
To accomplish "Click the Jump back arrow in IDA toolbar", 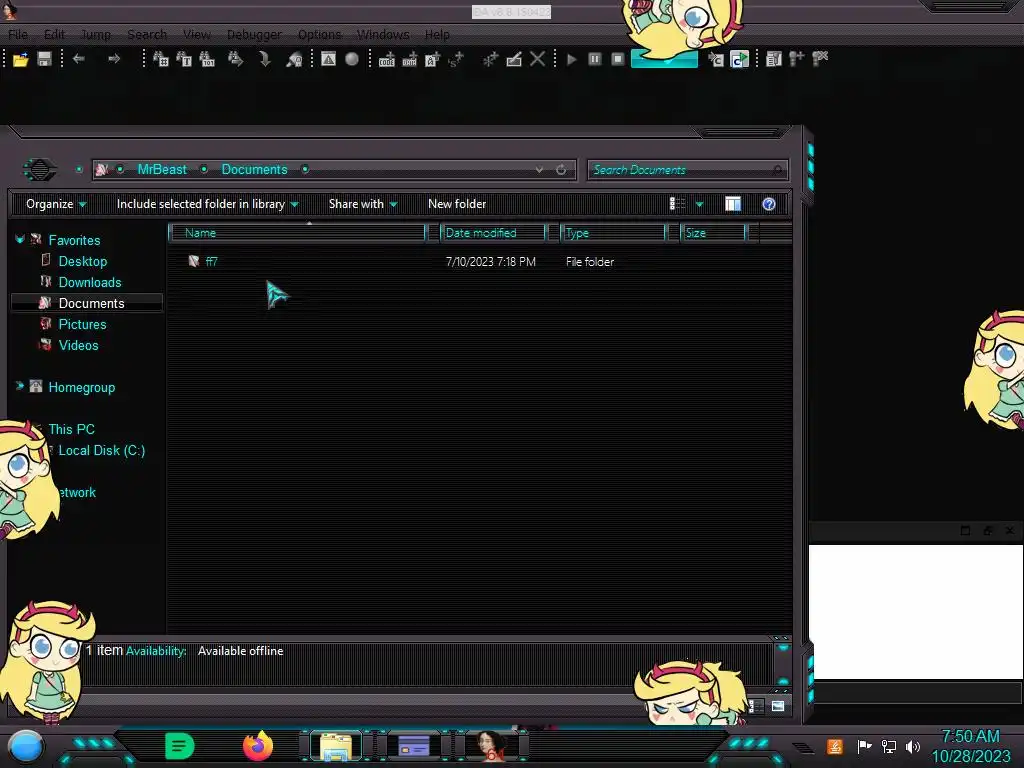I will (x=79, y=59).
